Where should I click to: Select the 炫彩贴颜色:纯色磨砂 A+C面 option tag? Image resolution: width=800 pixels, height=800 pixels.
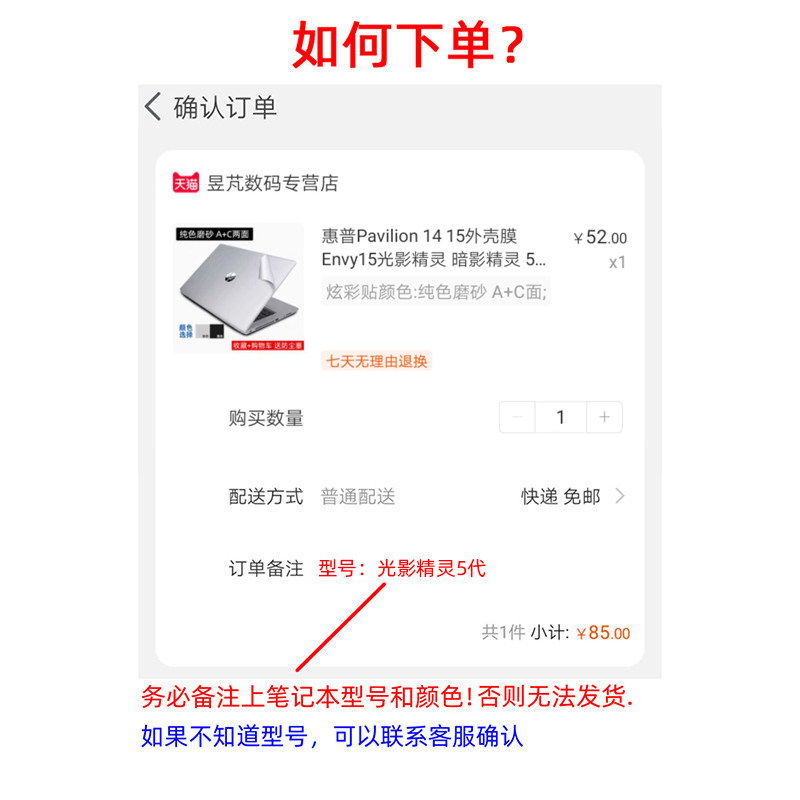(436, 292)
